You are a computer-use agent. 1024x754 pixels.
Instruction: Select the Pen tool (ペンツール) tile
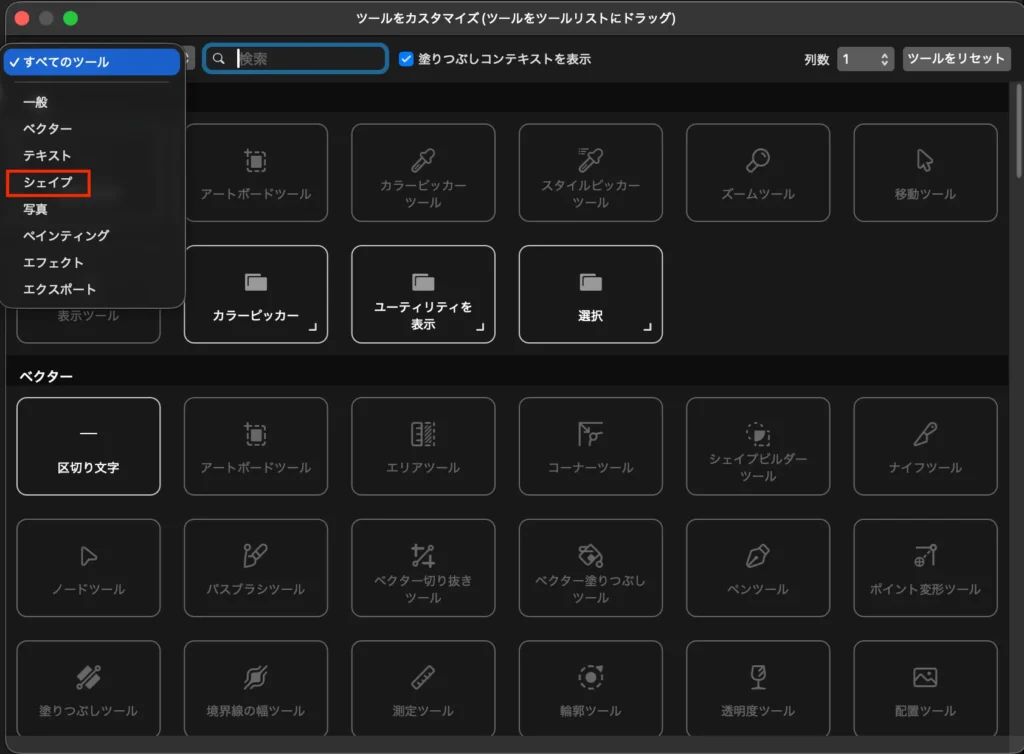[x=757, y=567]
